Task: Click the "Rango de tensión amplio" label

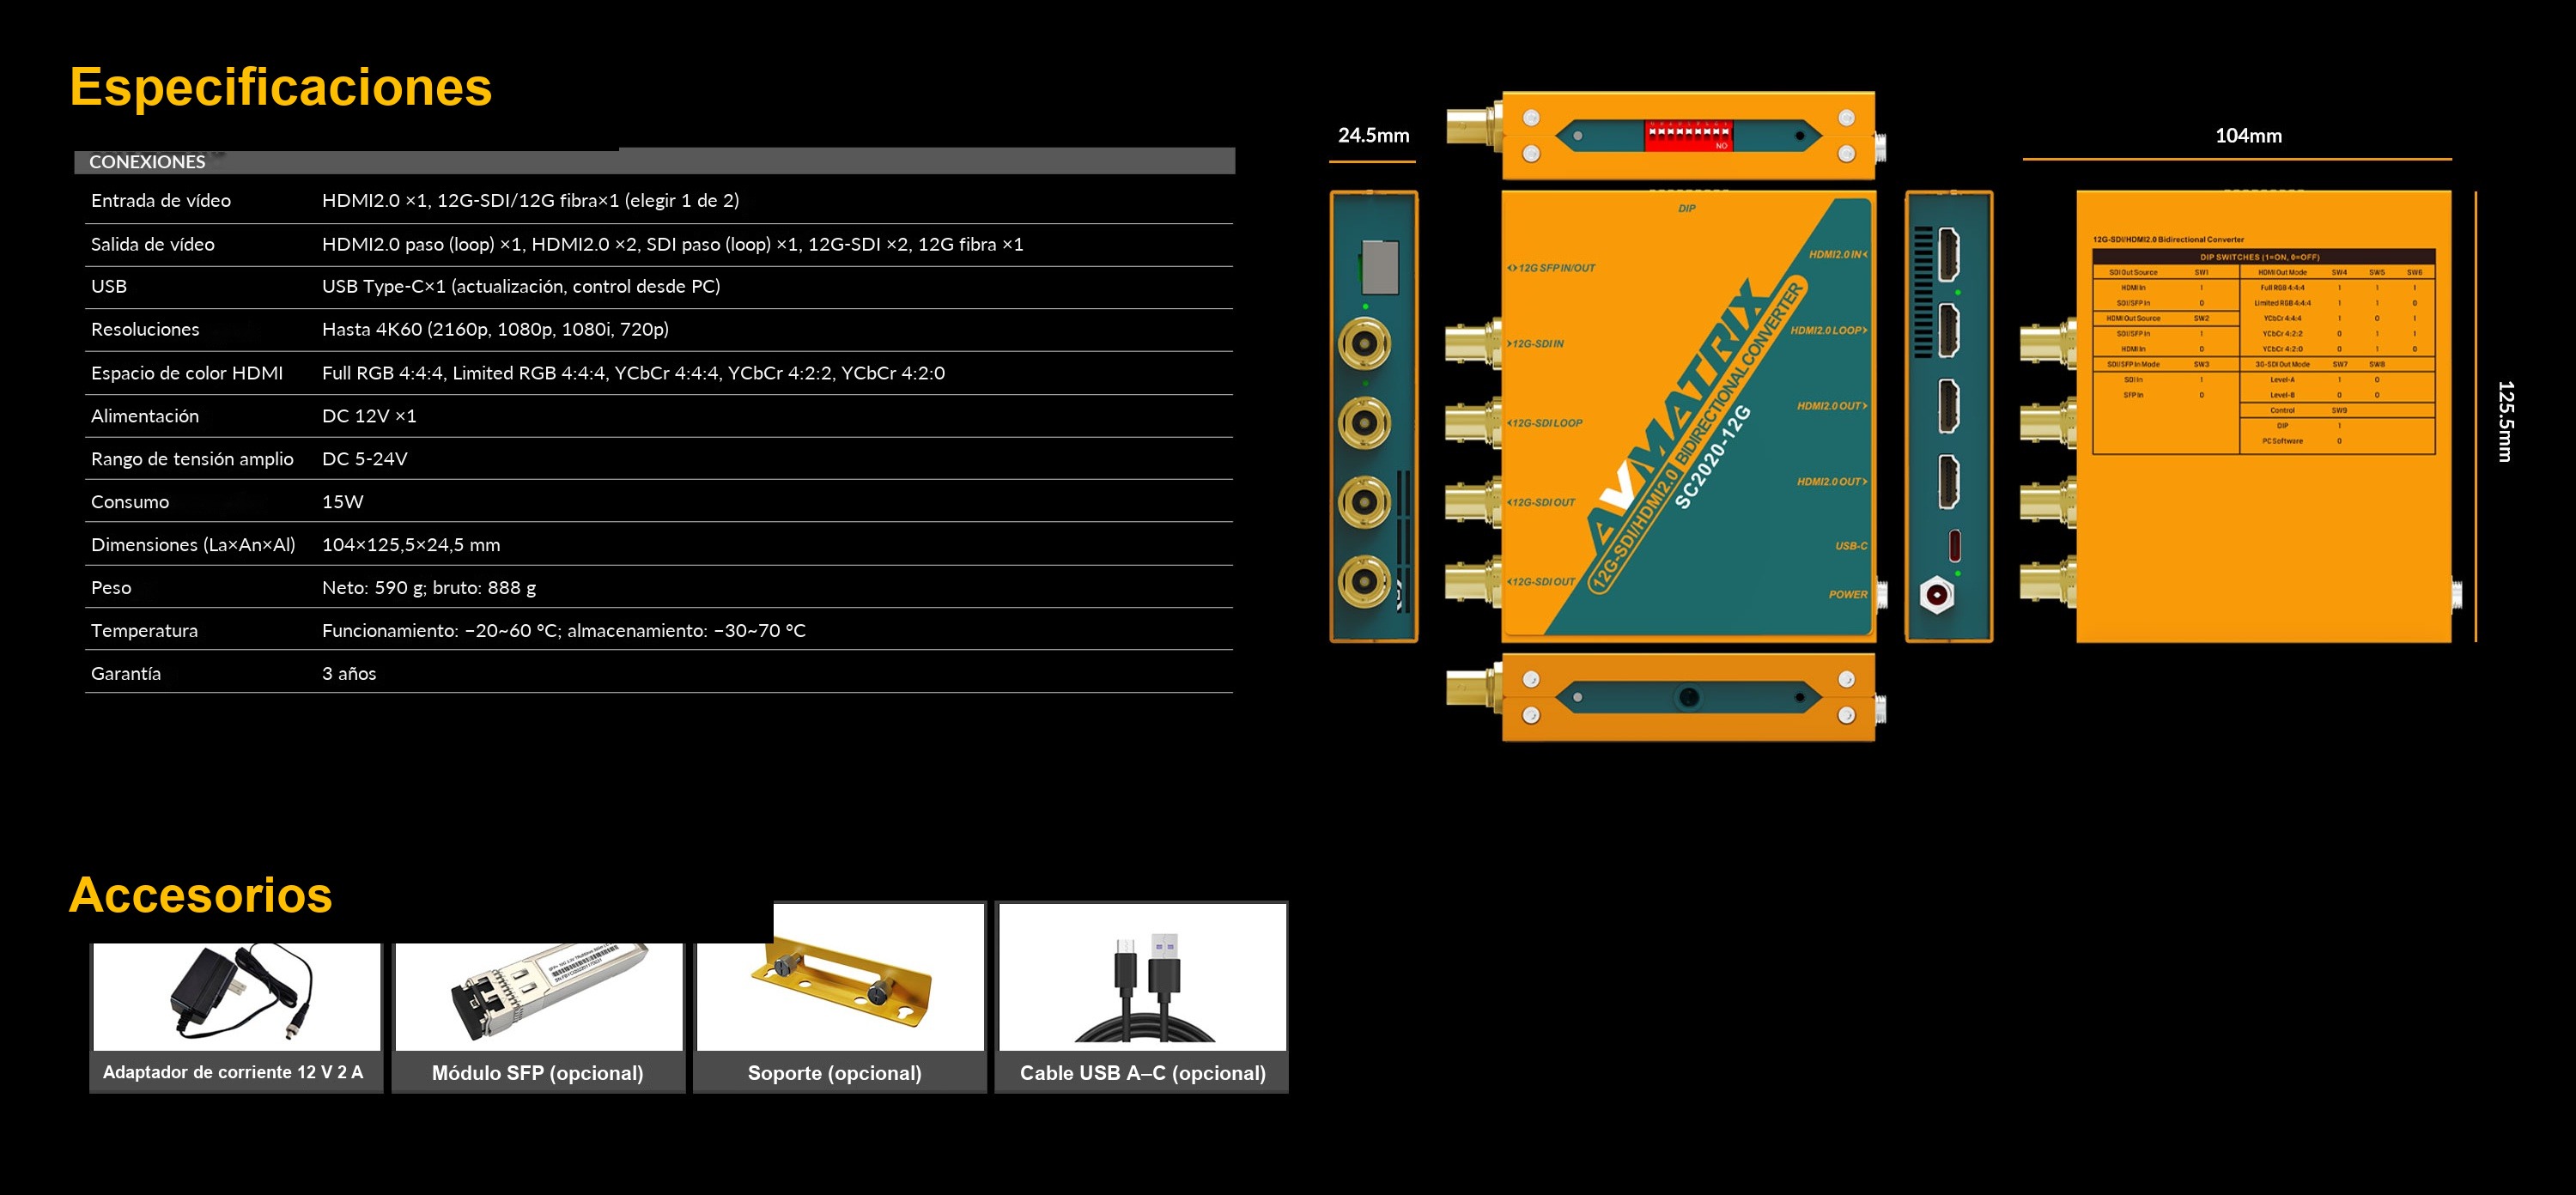Action: [x=192, y=459]
